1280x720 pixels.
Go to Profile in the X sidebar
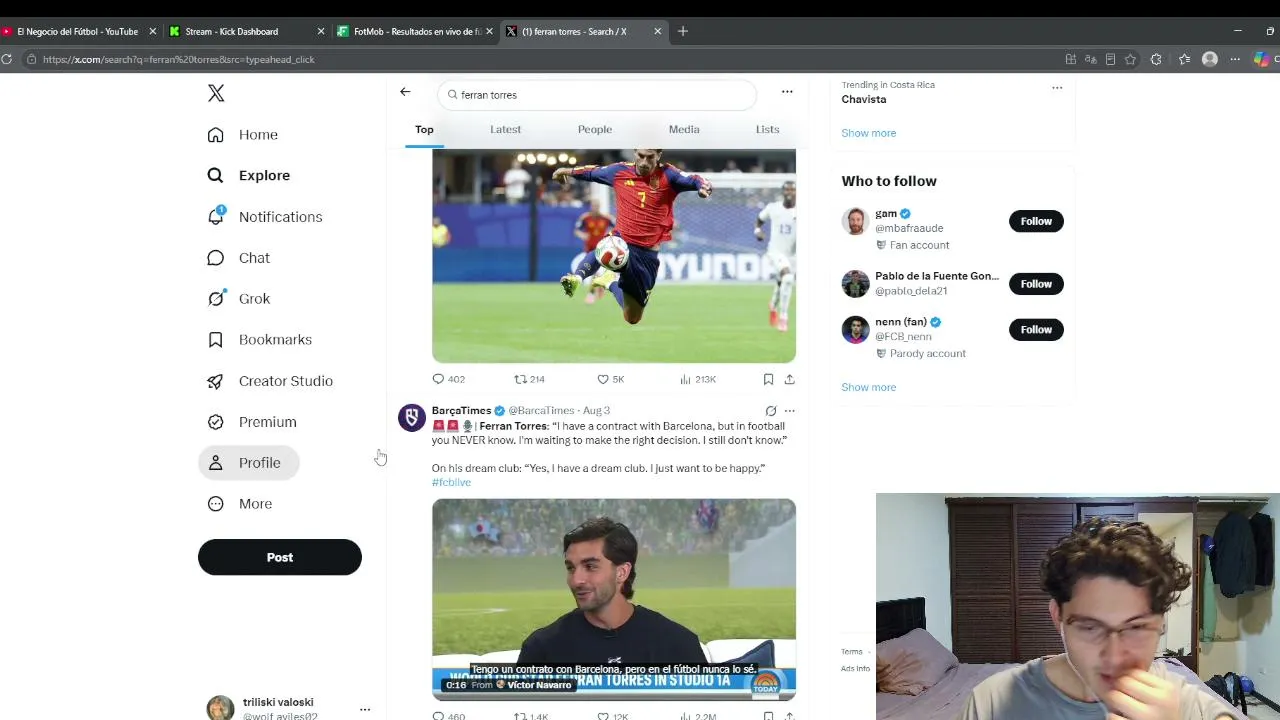coord(248,463)
